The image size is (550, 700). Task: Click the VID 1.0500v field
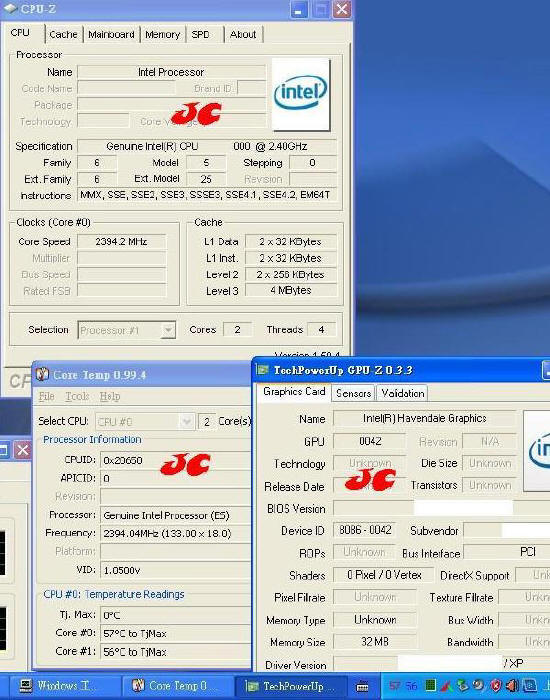tap(176, 570)
